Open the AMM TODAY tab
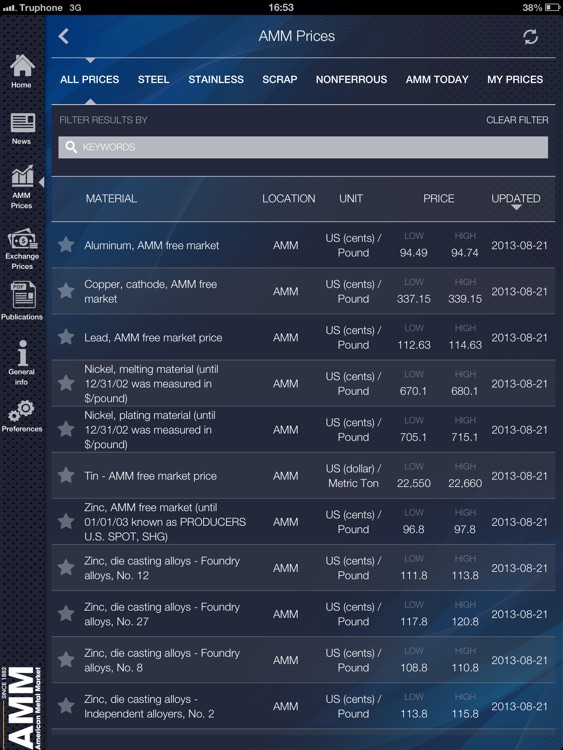This screenshot has width=563, height=750. pos(437,79)
